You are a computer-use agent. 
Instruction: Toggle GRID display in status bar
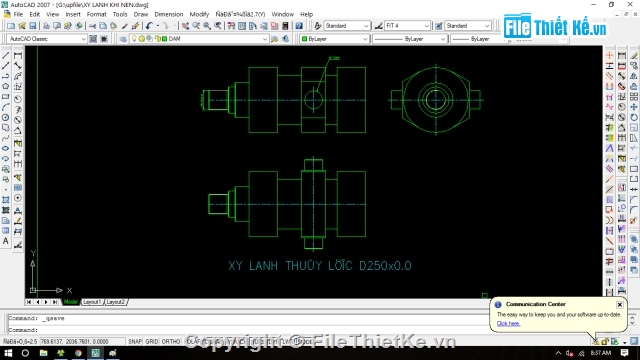coord(151,341)
